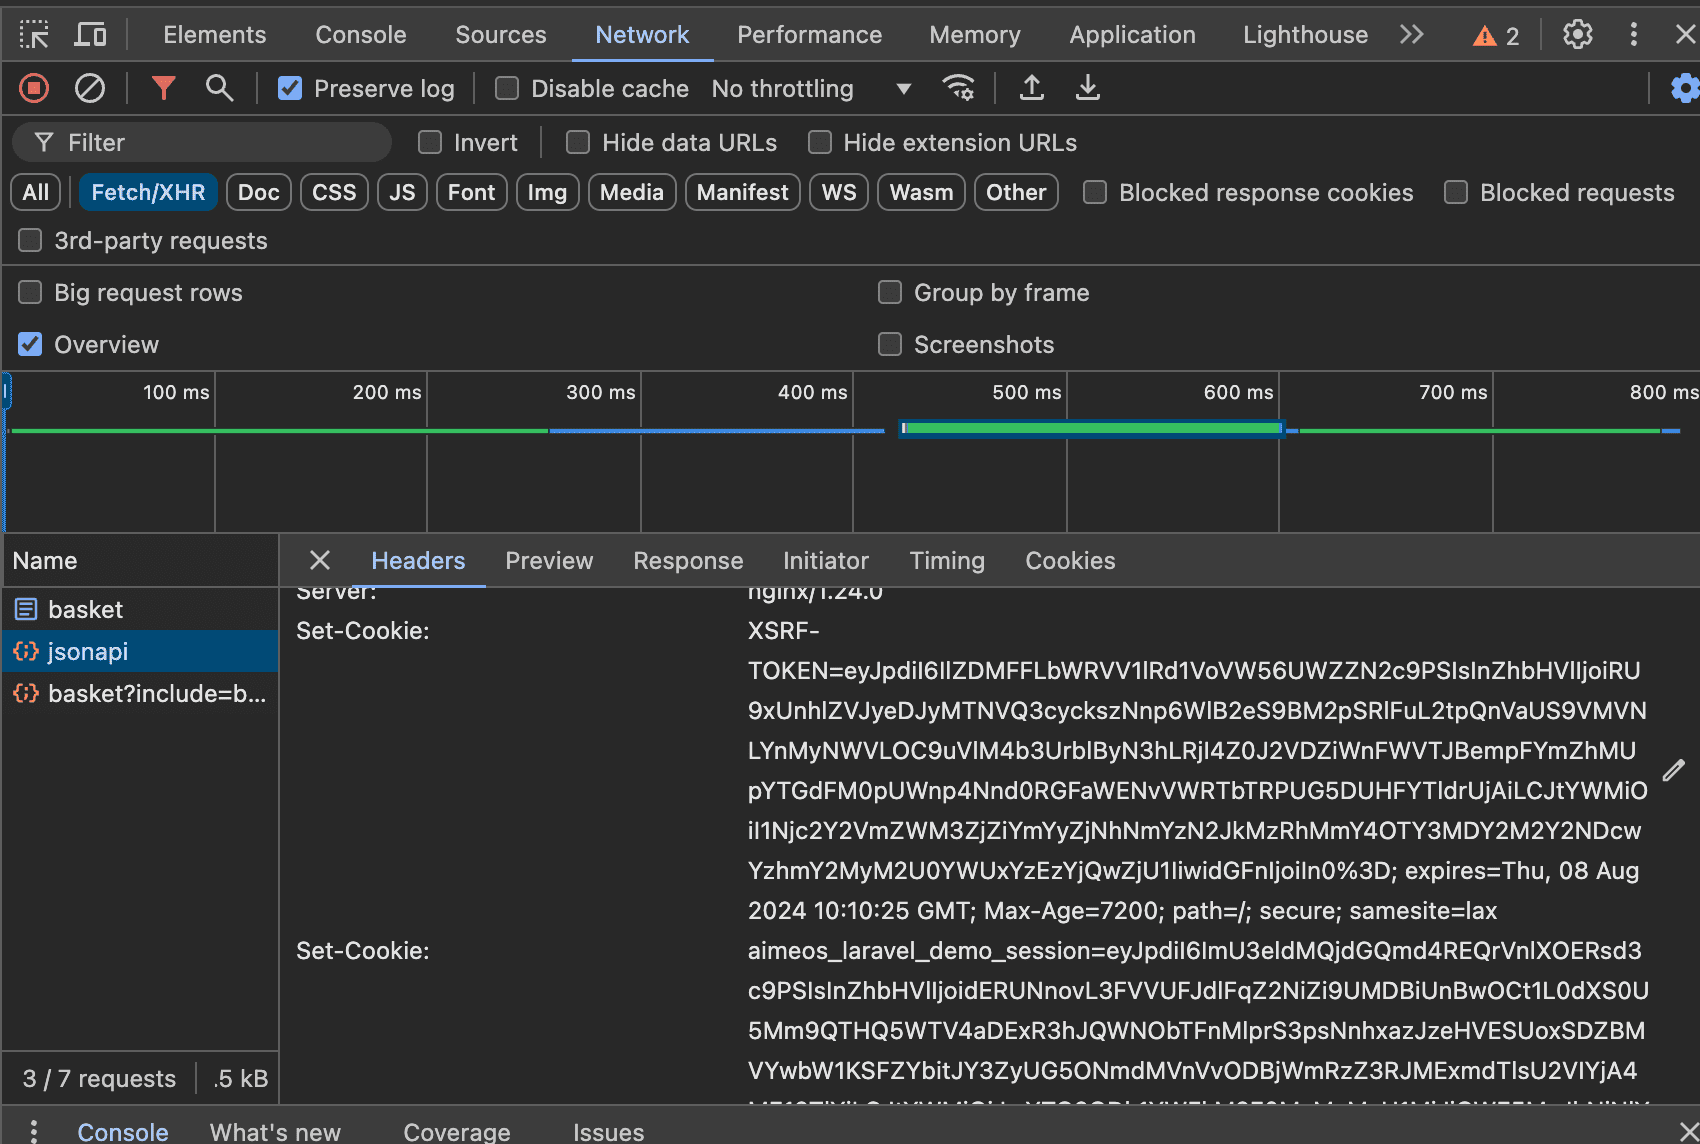The image size is (1700, 1144).
Task: Enable Hide extension URLs
Action: [820, 143]
